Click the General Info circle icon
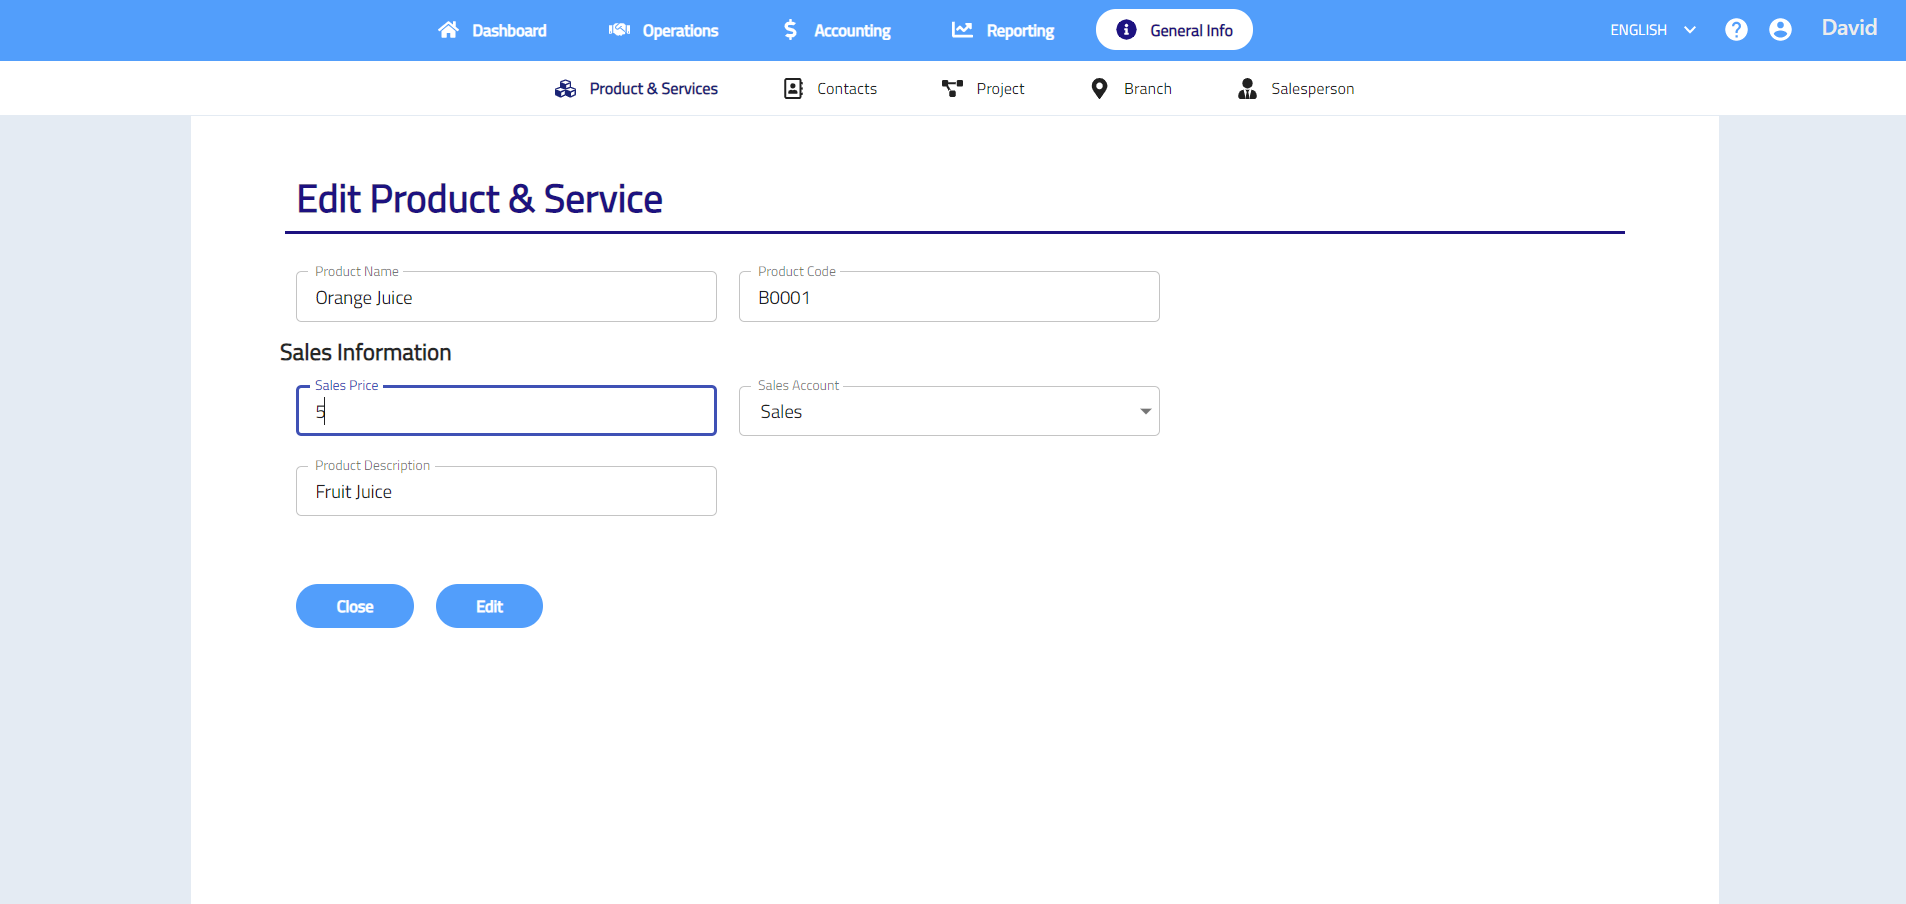 click(1126, 30)
